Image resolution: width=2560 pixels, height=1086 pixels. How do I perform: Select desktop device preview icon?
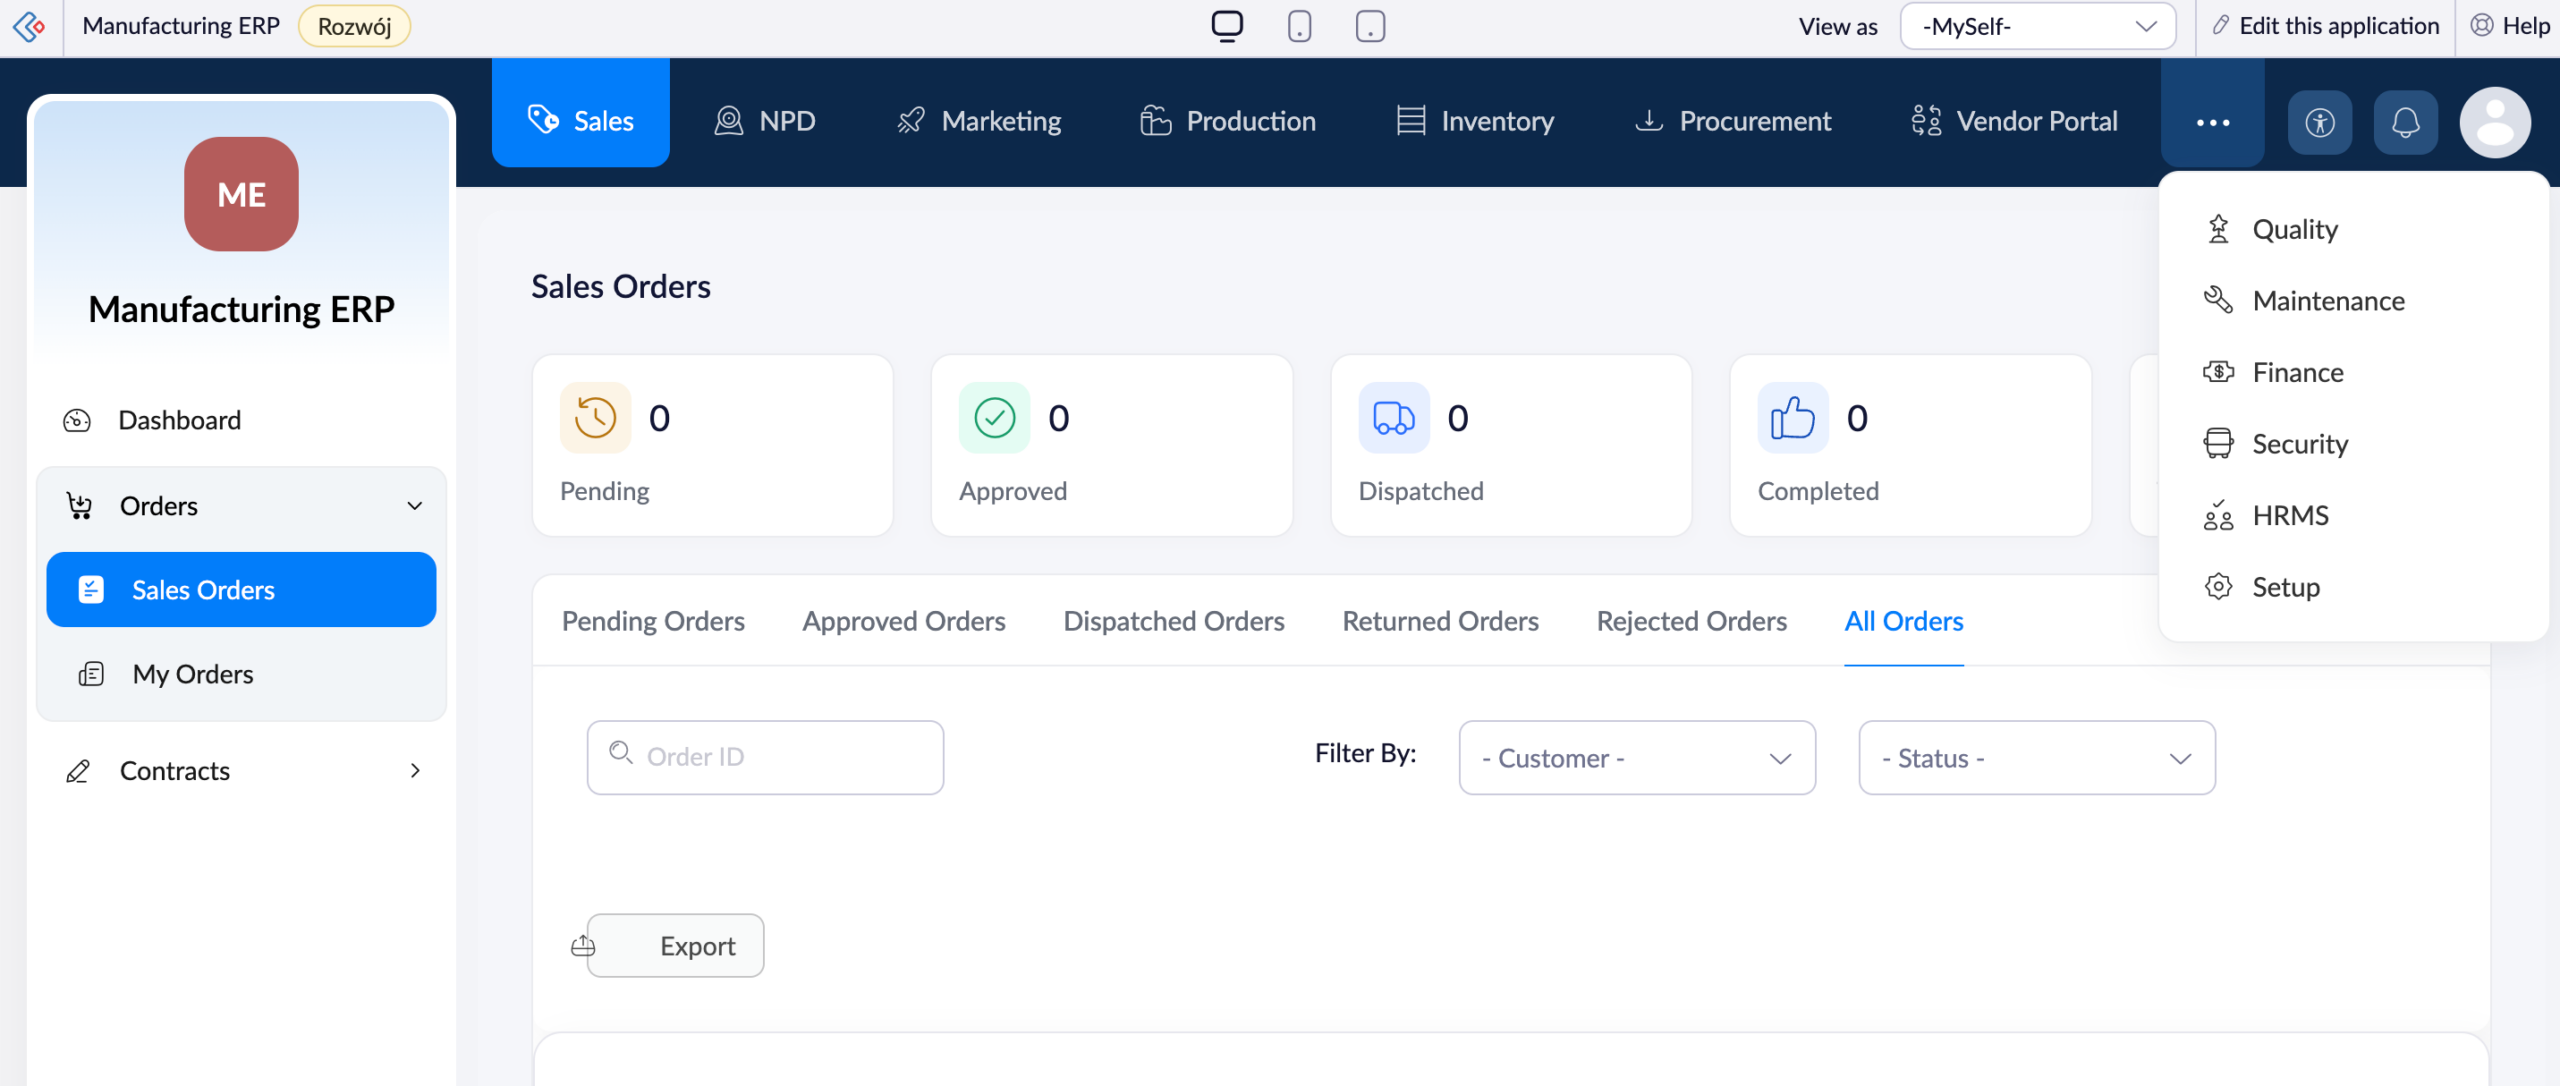[x=1227, y=26]
